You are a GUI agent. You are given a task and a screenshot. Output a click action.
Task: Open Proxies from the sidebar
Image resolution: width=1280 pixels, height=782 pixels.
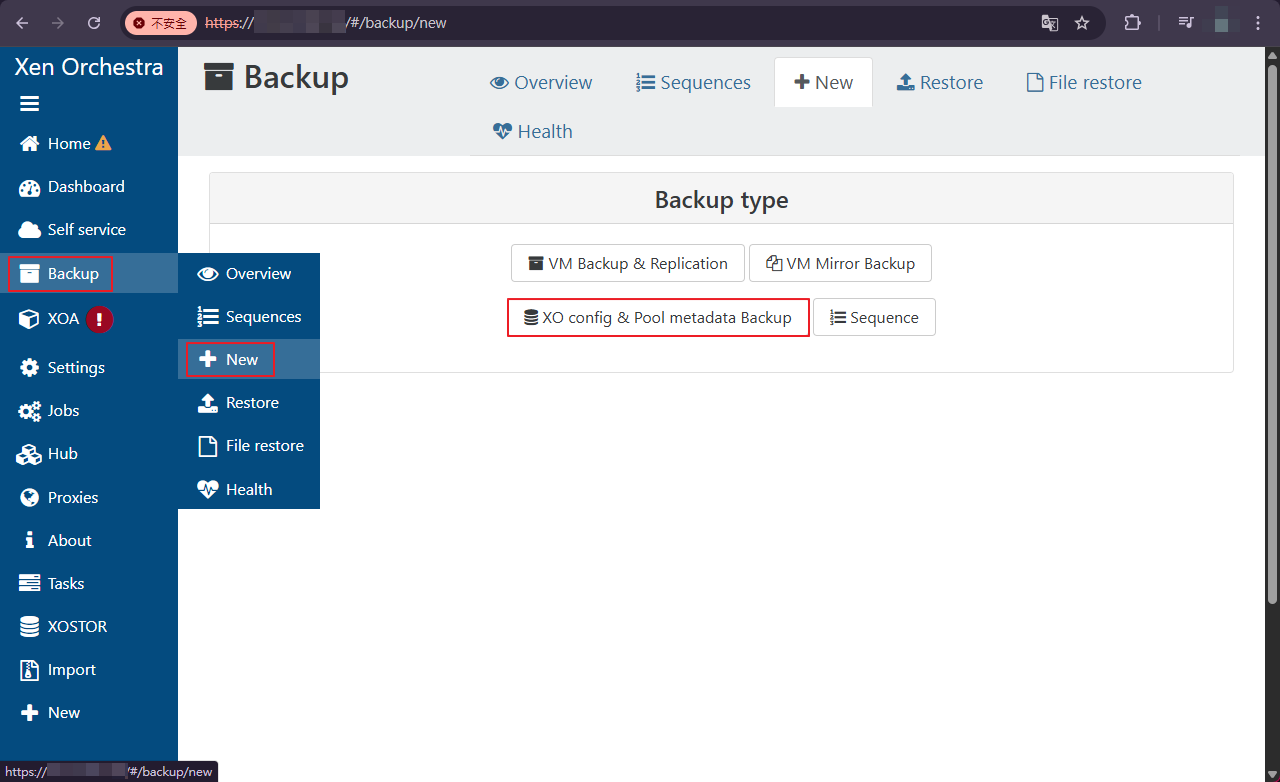[x=59, y=498]
